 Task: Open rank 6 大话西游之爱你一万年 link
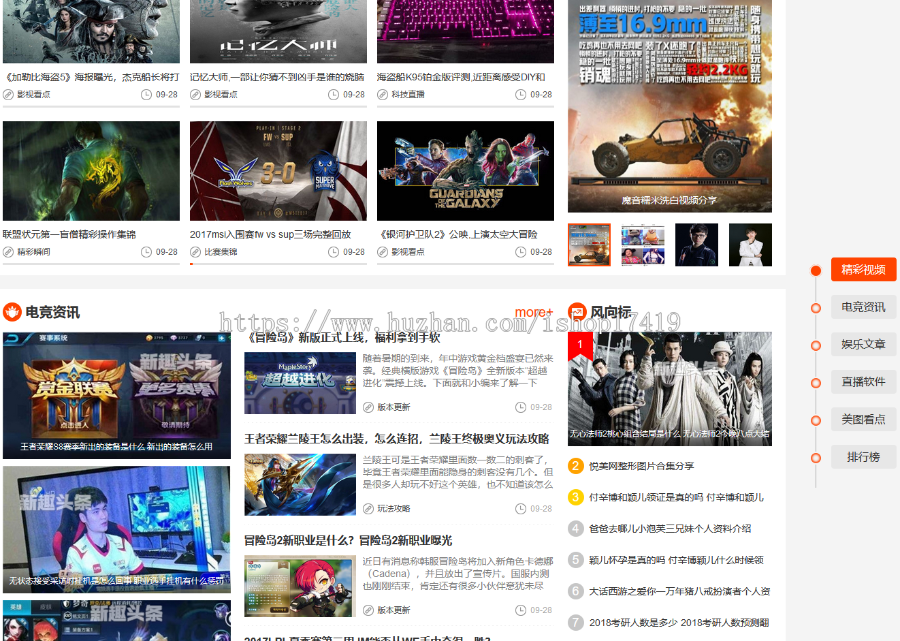(680, 591)
